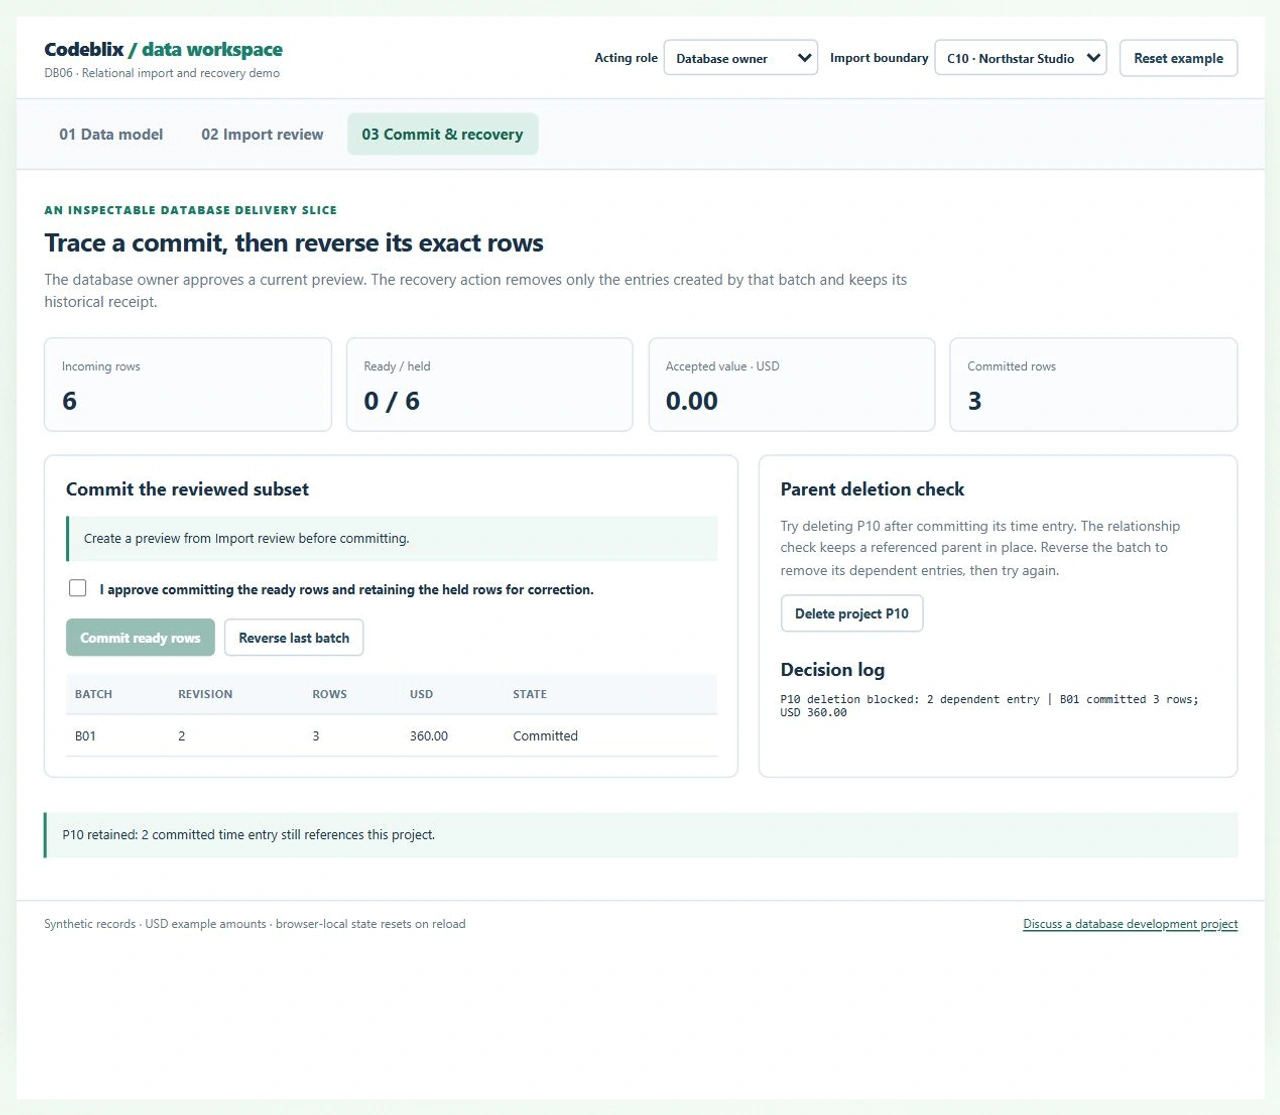Open the Import boundary dropdown
Screen dimensions: 1280x1115
point(1020,58)
